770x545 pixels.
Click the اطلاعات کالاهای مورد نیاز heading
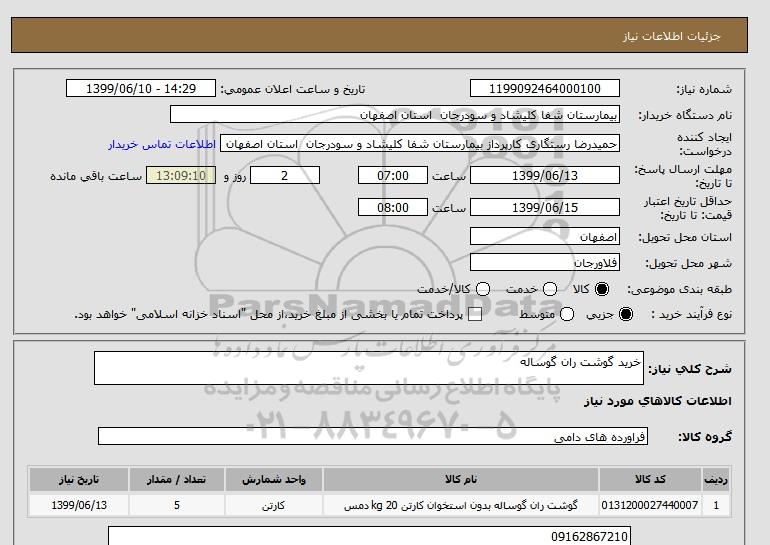pyautogui.click(x=658, y=401)
